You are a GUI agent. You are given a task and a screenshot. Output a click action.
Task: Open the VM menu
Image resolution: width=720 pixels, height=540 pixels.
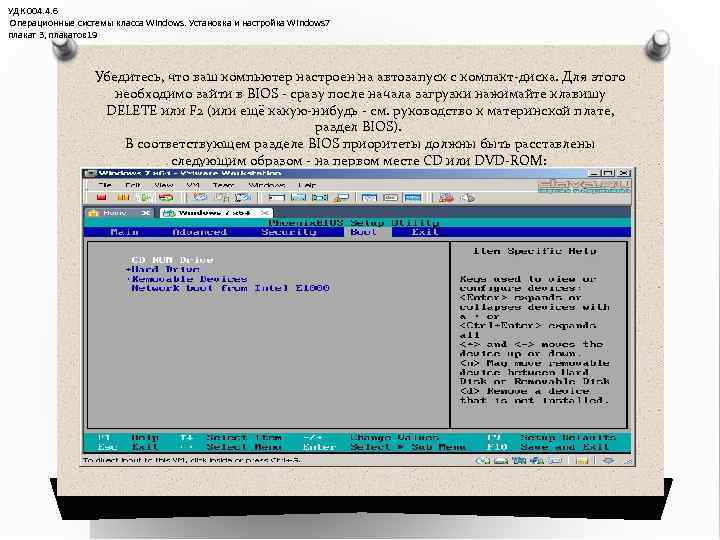click(192, 185)
